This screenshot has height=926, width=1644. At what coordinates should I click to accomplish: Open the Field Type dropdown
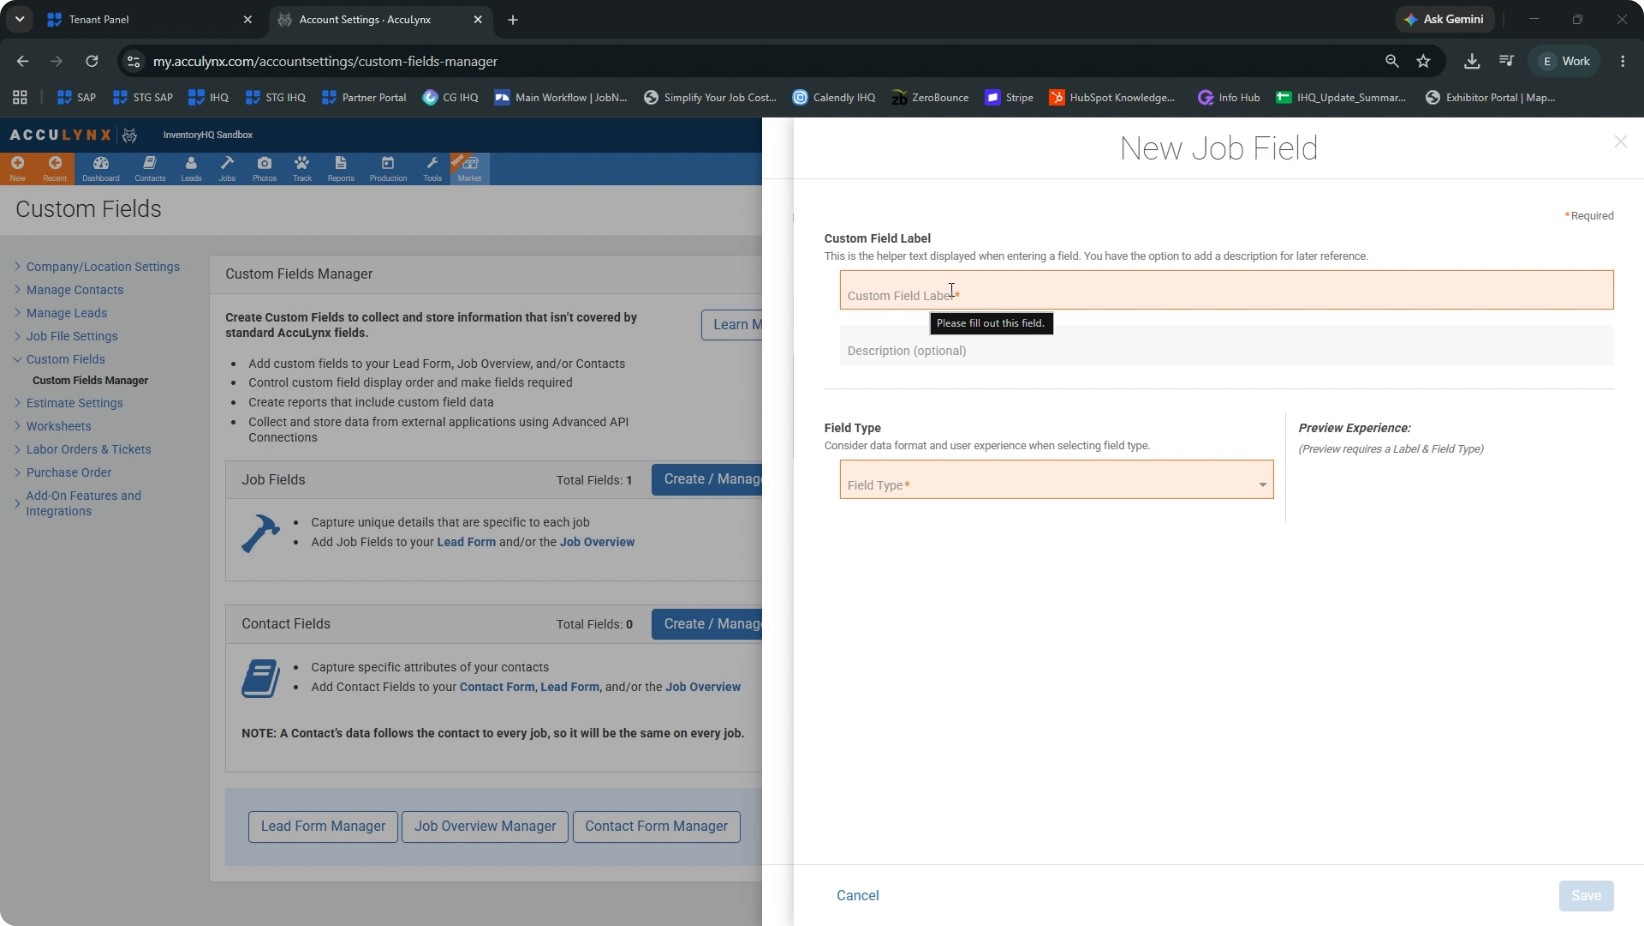click(x=1056, y=479)
